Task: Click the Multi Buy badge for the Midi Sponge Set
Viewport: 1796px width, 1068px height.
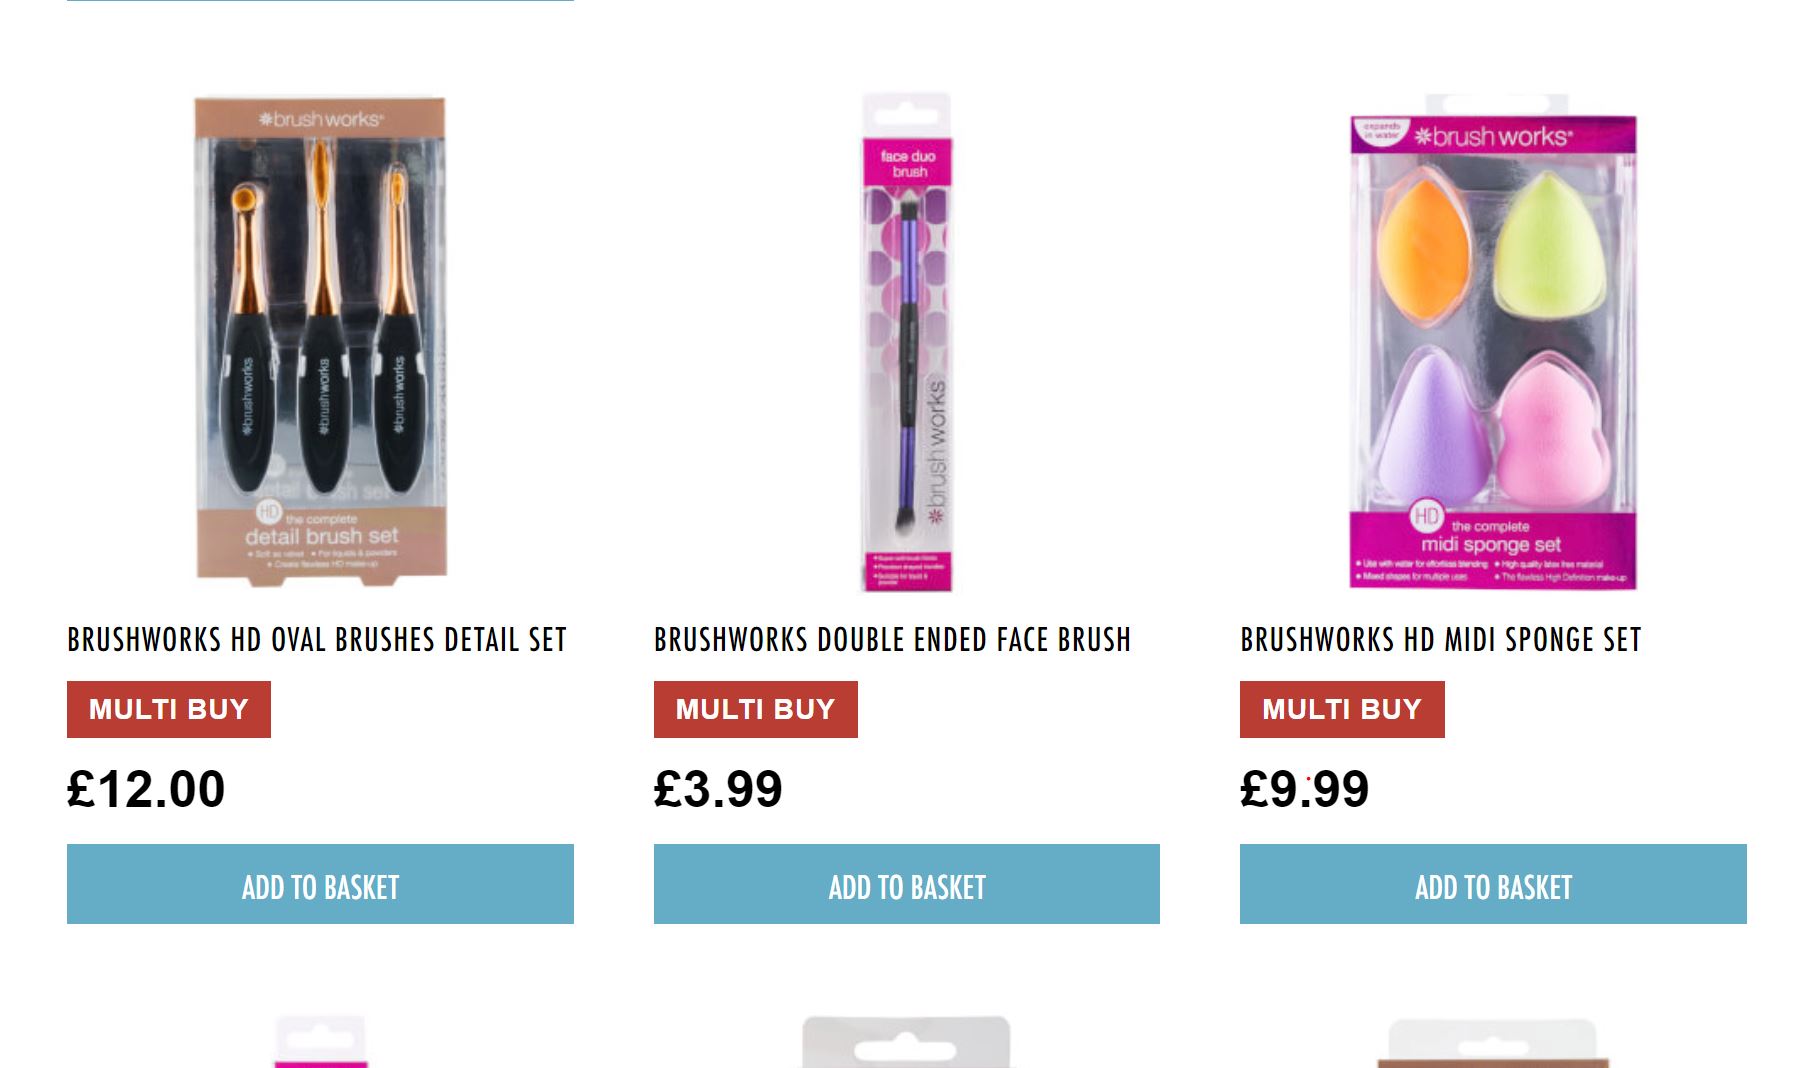Action: (1342, 709)
